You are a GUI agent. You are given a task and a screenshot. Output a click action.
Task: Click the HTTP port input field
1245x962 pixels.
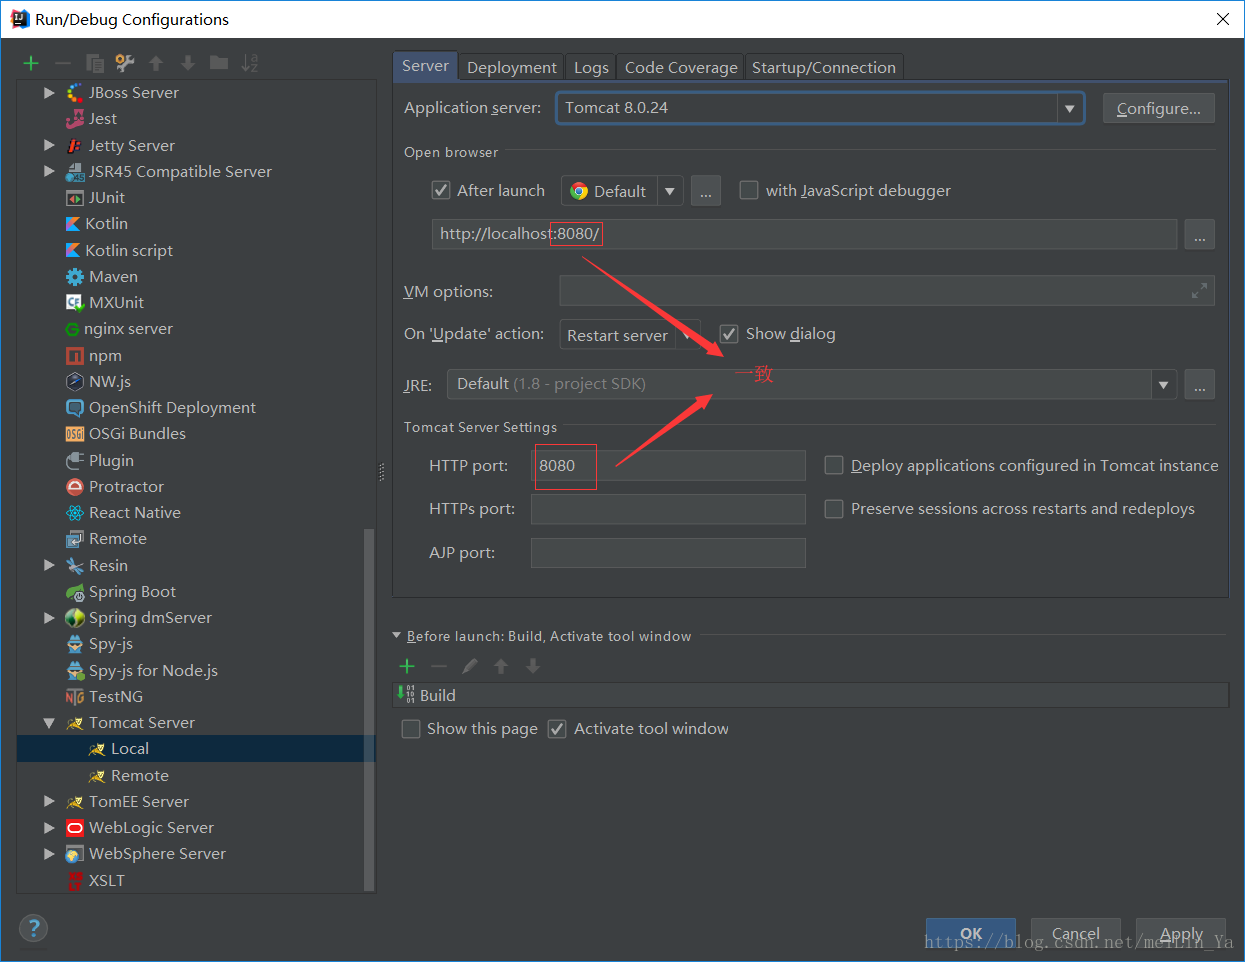pyautogui.click(x=668, y=466)
